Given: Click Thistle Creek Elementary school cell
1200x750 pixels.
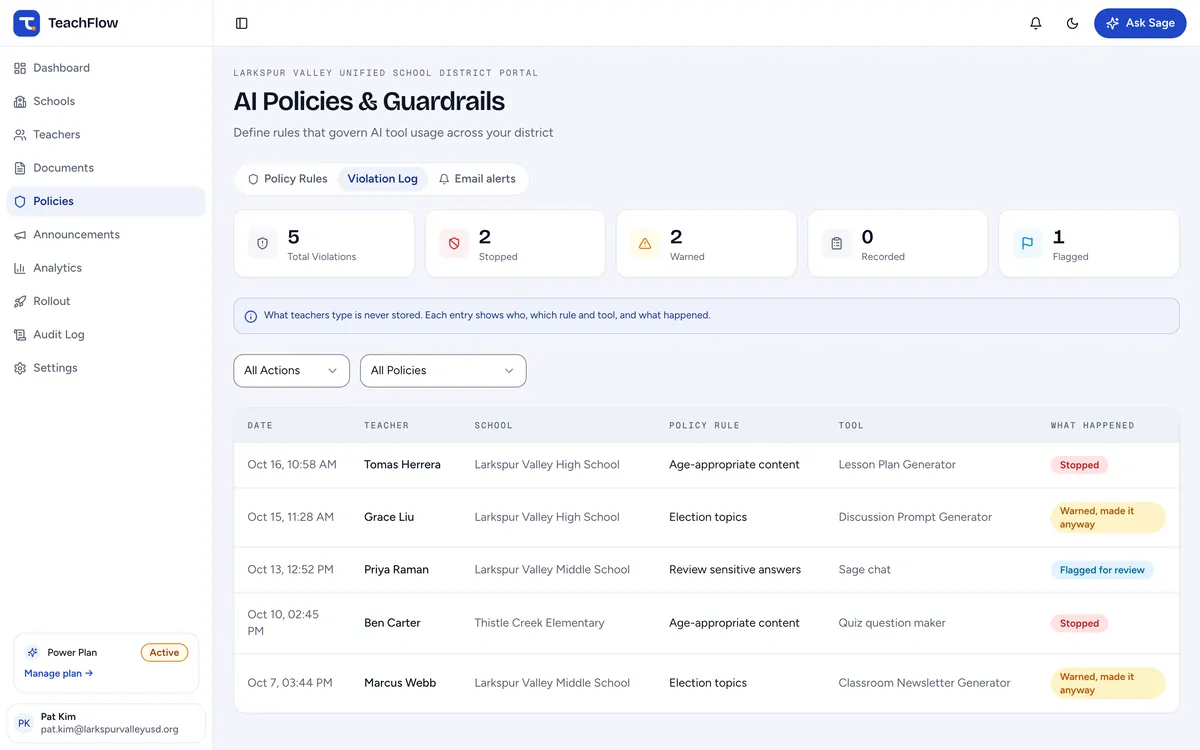Looking at the screenshot, I should pyautogui.click(x=539, y=623).
